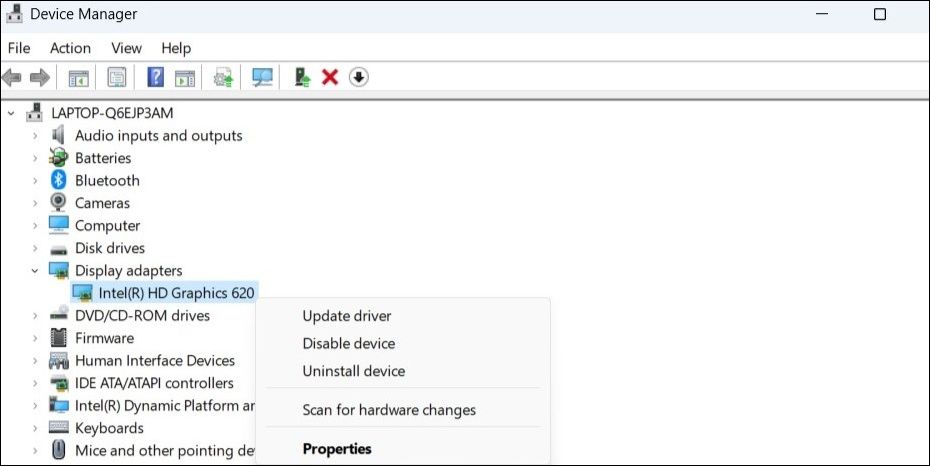Click the DVD/CD-ROM drives disc icon
The height and width of the screenshot is (466, 930).
tap(59, 315)
